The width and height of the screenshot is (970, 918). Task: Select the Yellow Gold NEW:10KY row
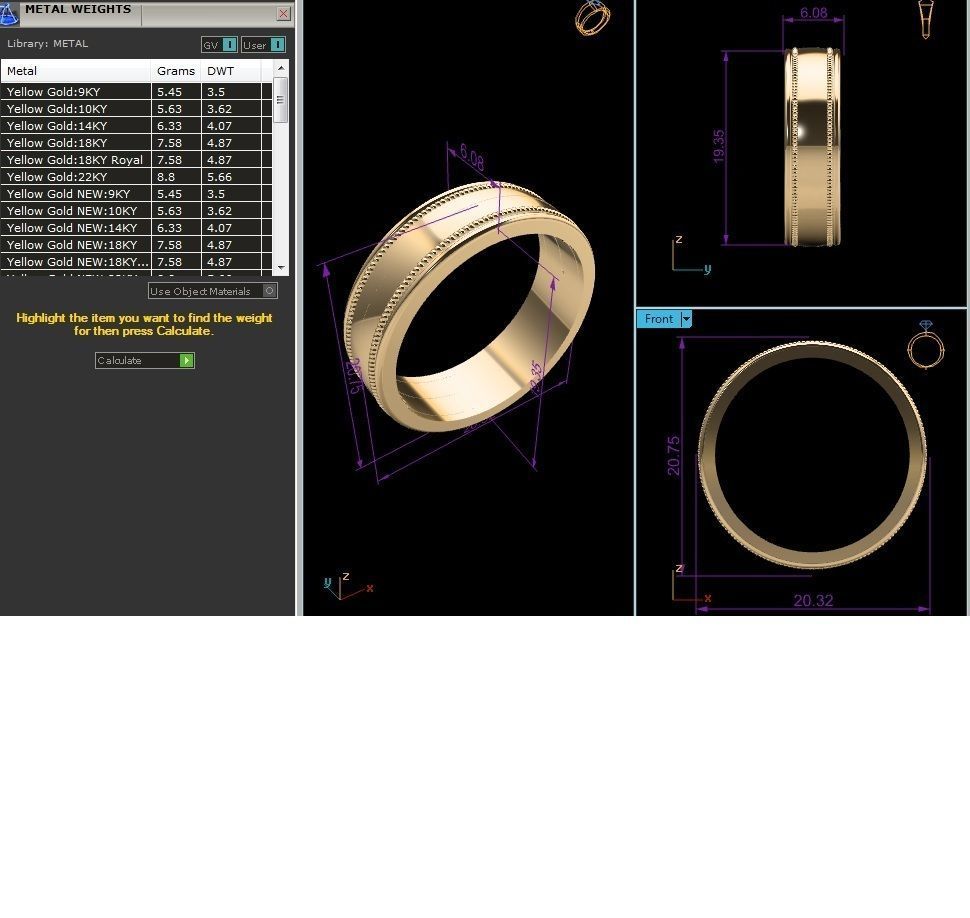point(136,211)
